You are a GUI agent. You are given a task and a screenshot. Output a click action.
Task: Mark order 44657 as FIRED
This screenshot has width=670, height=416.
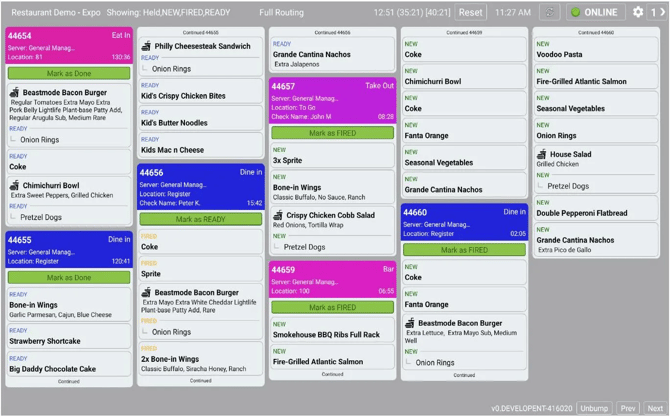click(x=333, y=133)
